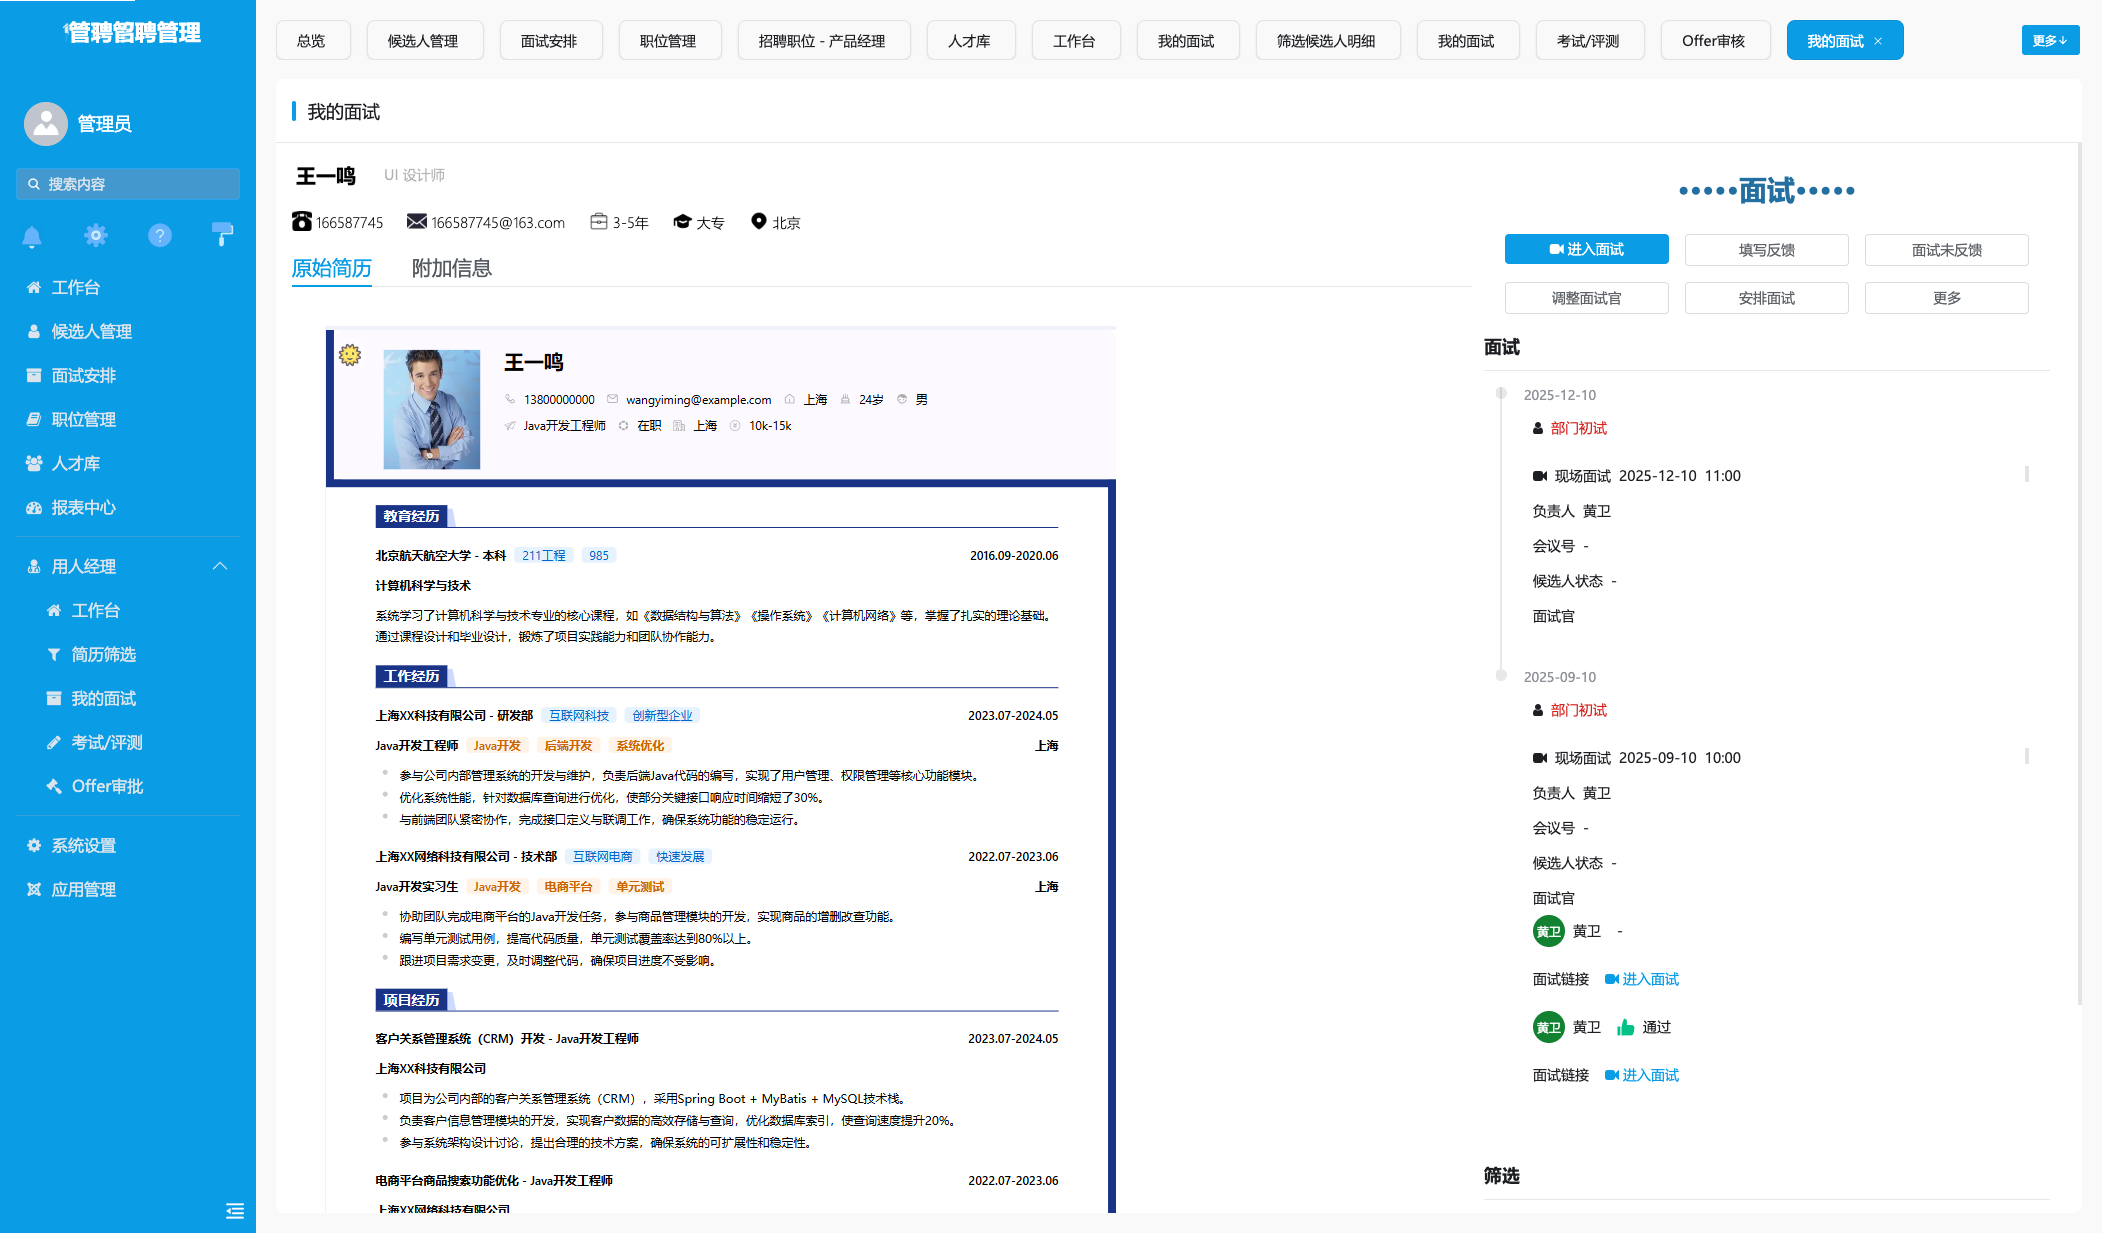
Task: Click the 2025-09-10 timeline marker dot
Action: [x=1501, y=675]
